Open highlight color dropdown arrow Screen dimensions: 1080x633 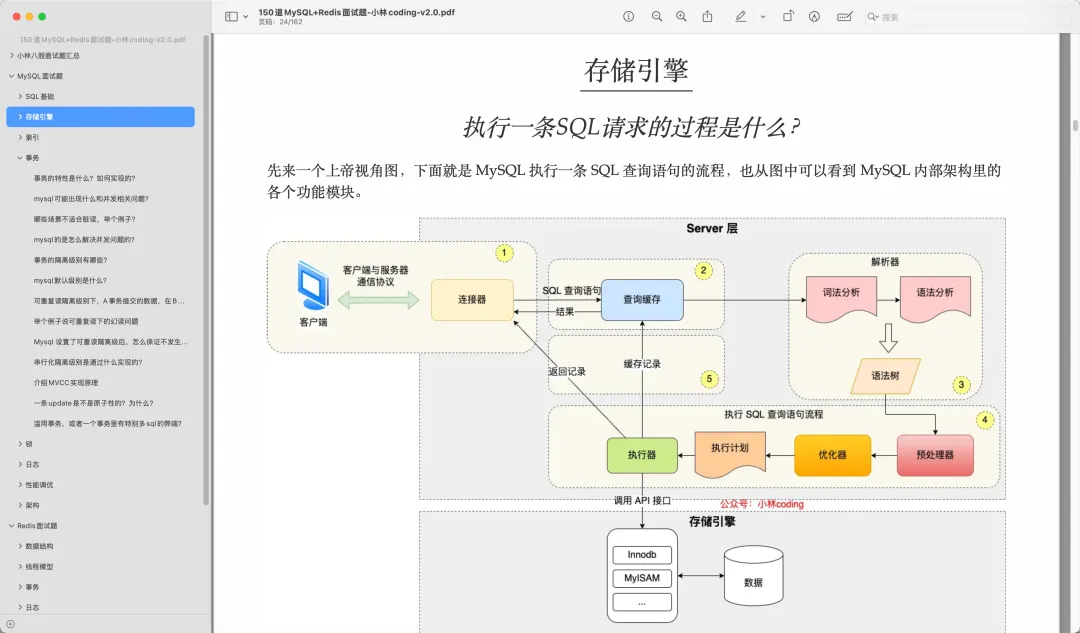[x=763, y=16]
